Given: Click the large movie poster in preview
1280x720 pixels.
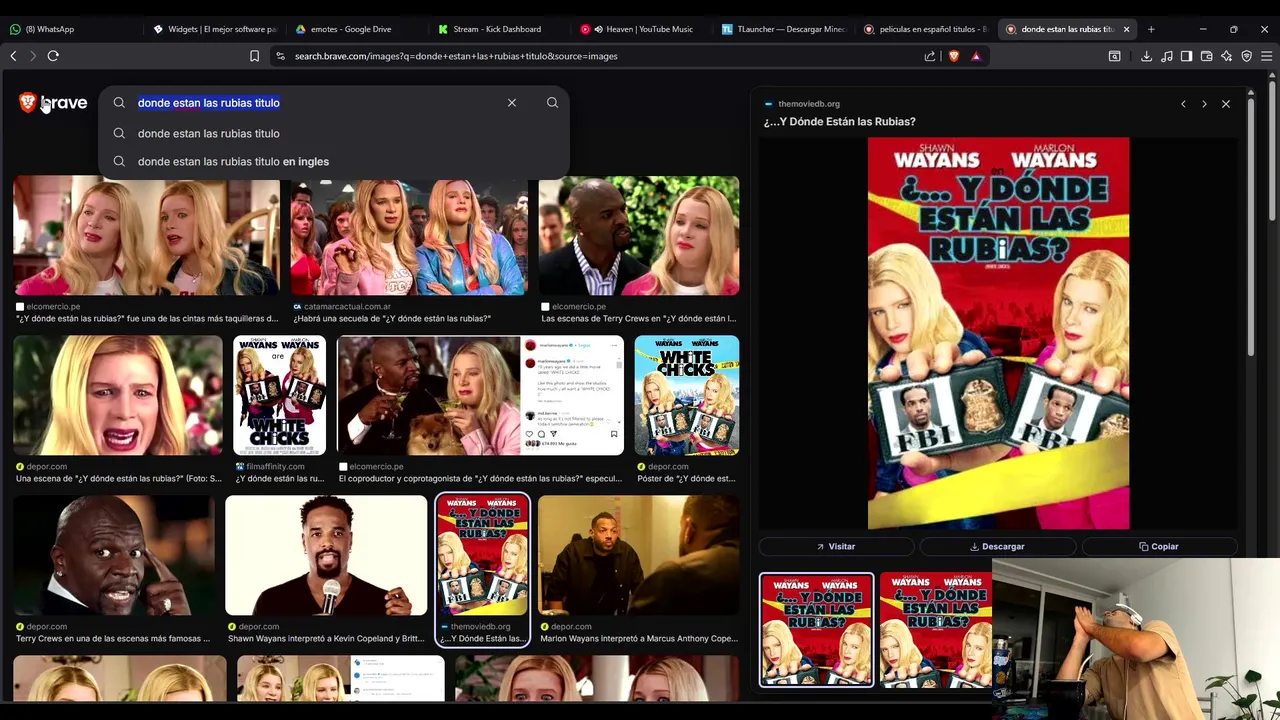Looking at the screenshot, I should pyautogui.click(x=998, y=333).
